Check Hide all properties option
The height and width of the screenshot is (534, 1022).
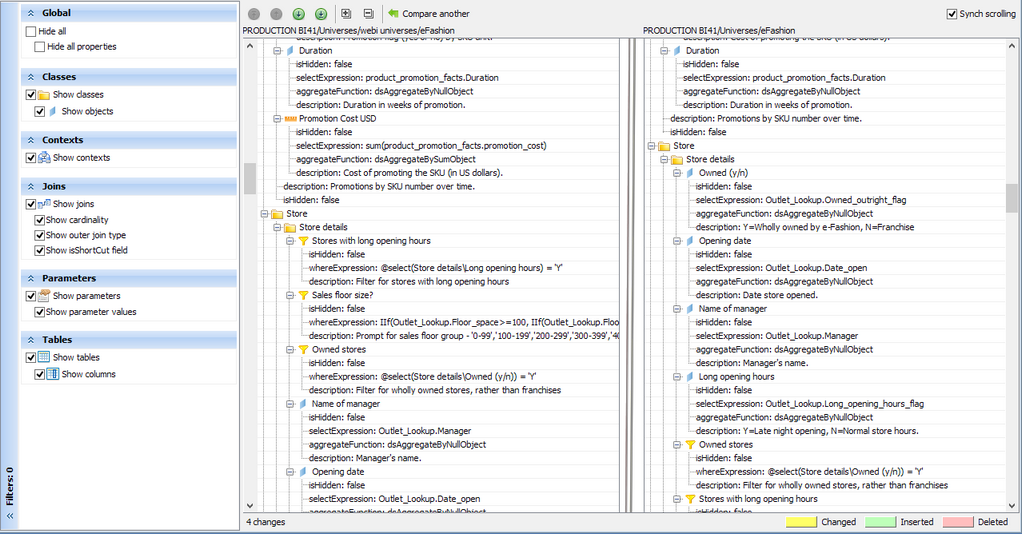(x=40, y=47)
